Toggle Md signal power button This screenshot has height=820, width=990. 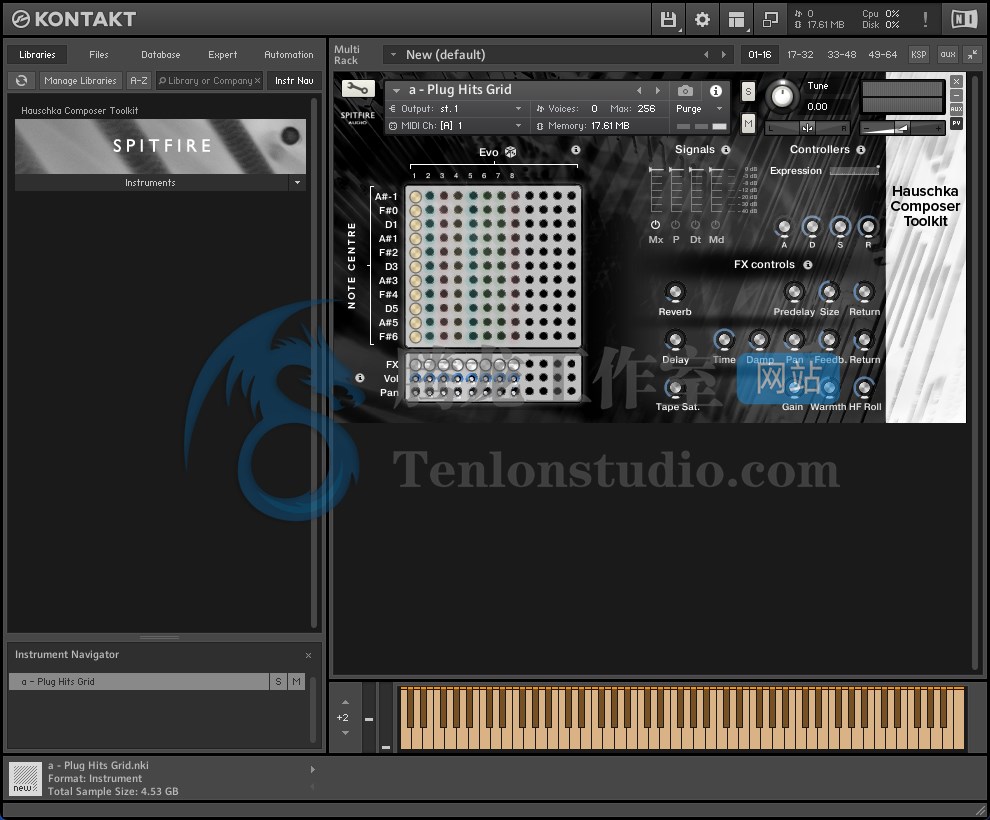(x=715, y=225)
